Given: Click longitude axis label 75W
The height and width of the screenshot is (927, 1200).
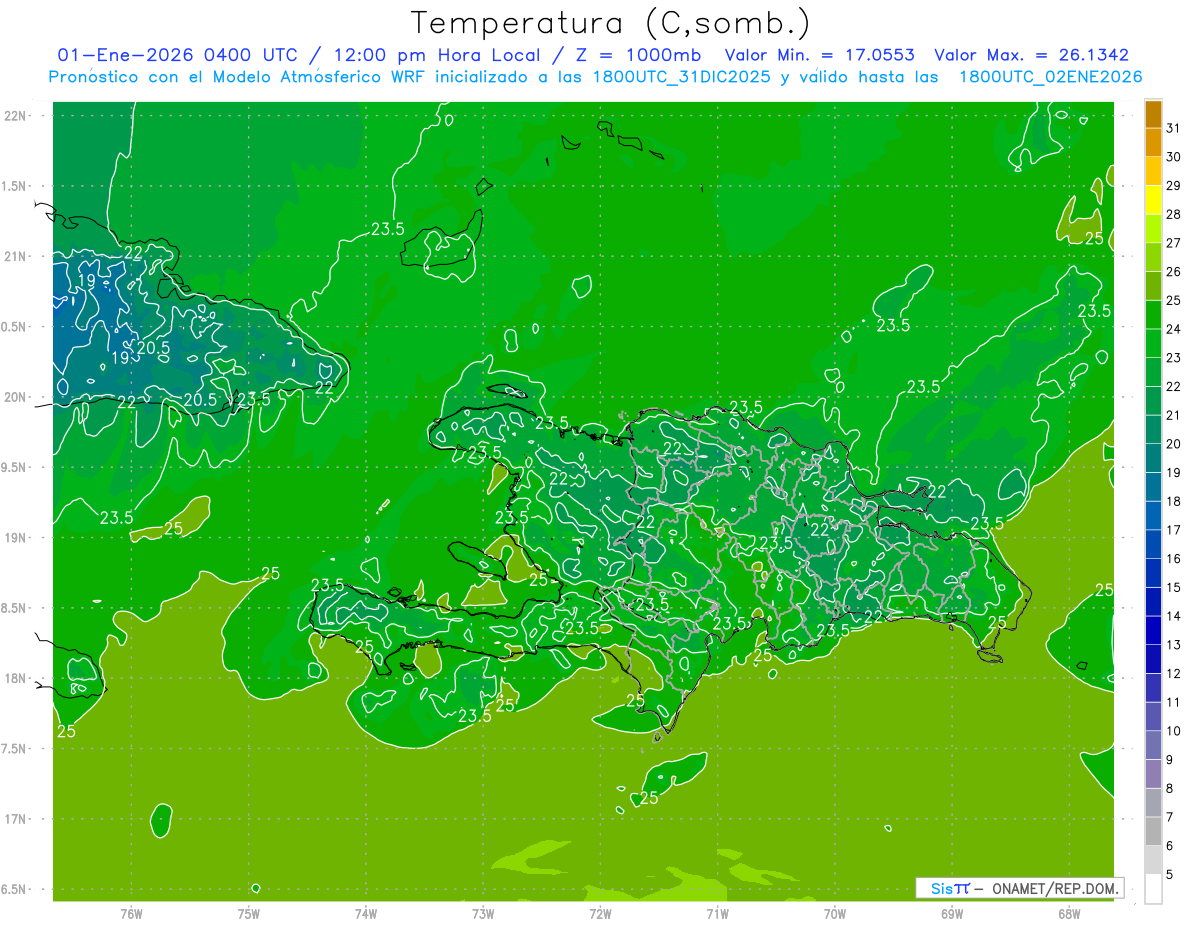Looking at the screenshot, I should [x=249, y=913].
